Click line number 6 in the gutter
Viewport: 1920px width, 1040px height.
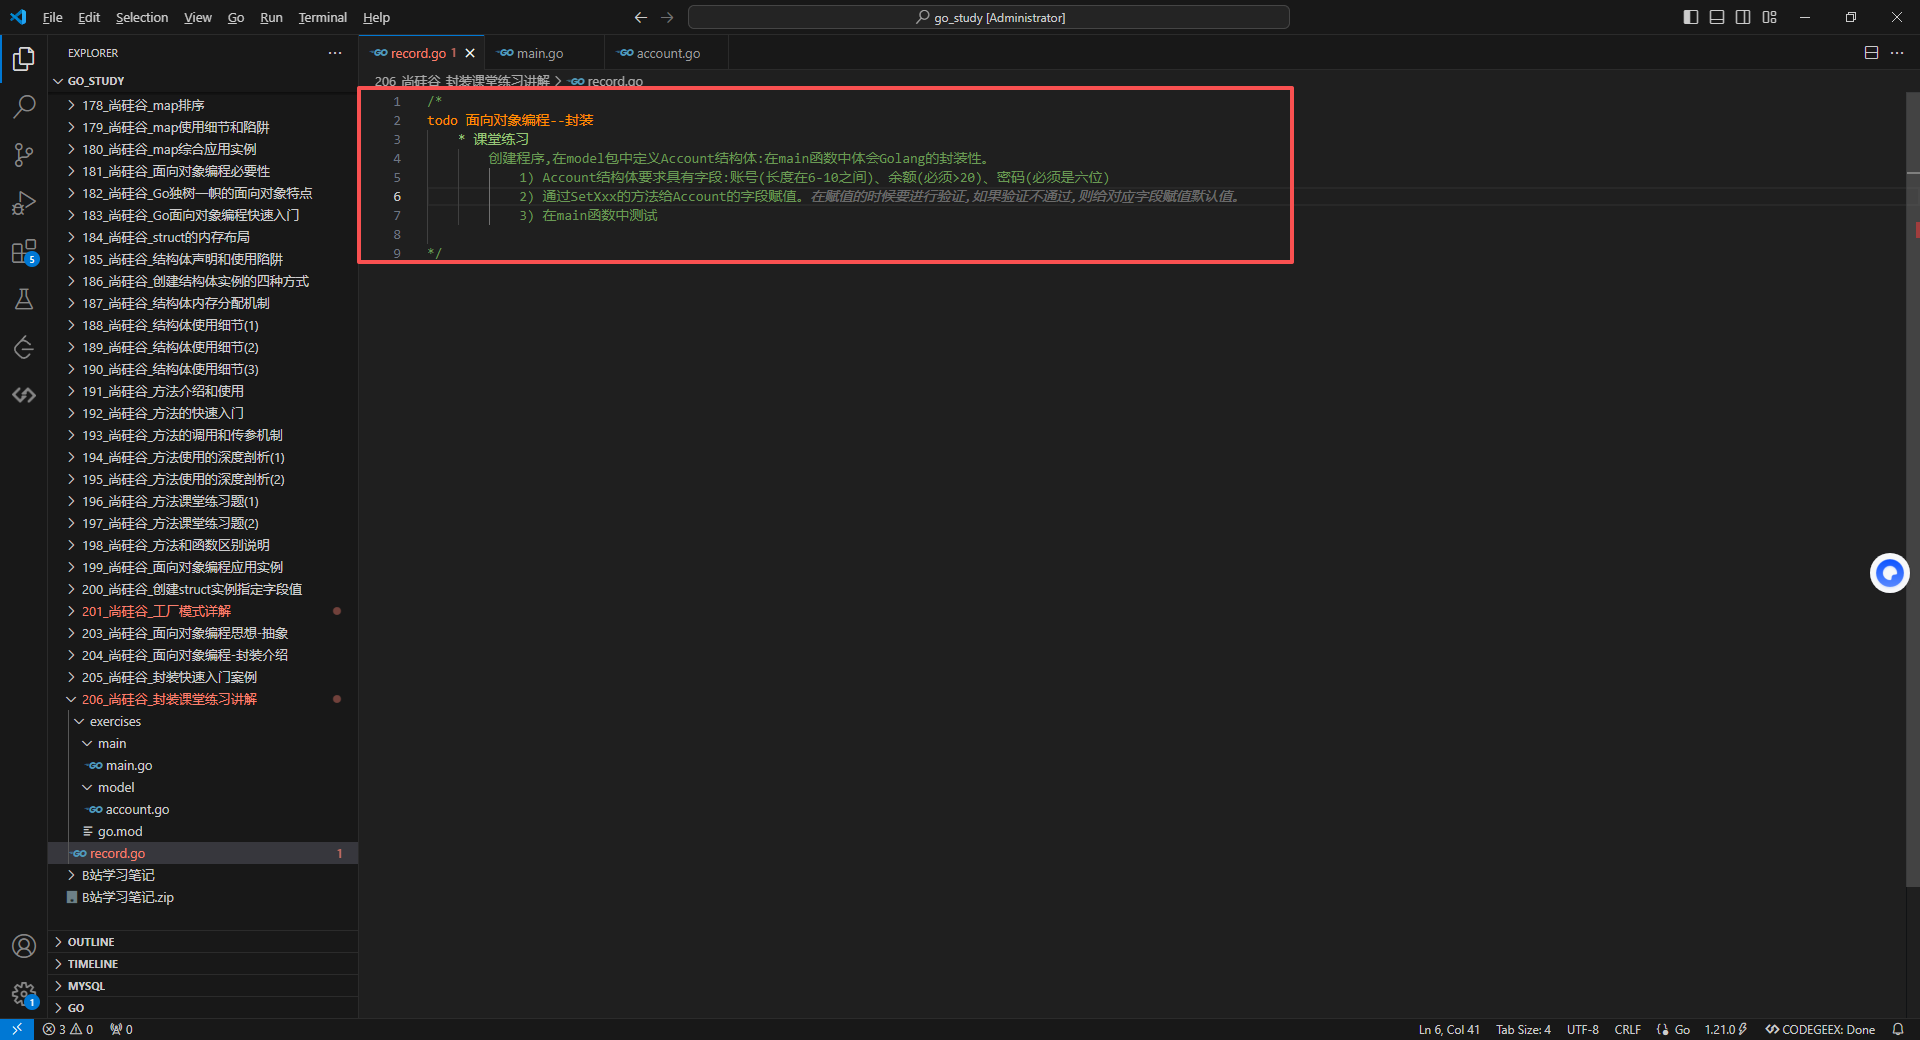397,196
